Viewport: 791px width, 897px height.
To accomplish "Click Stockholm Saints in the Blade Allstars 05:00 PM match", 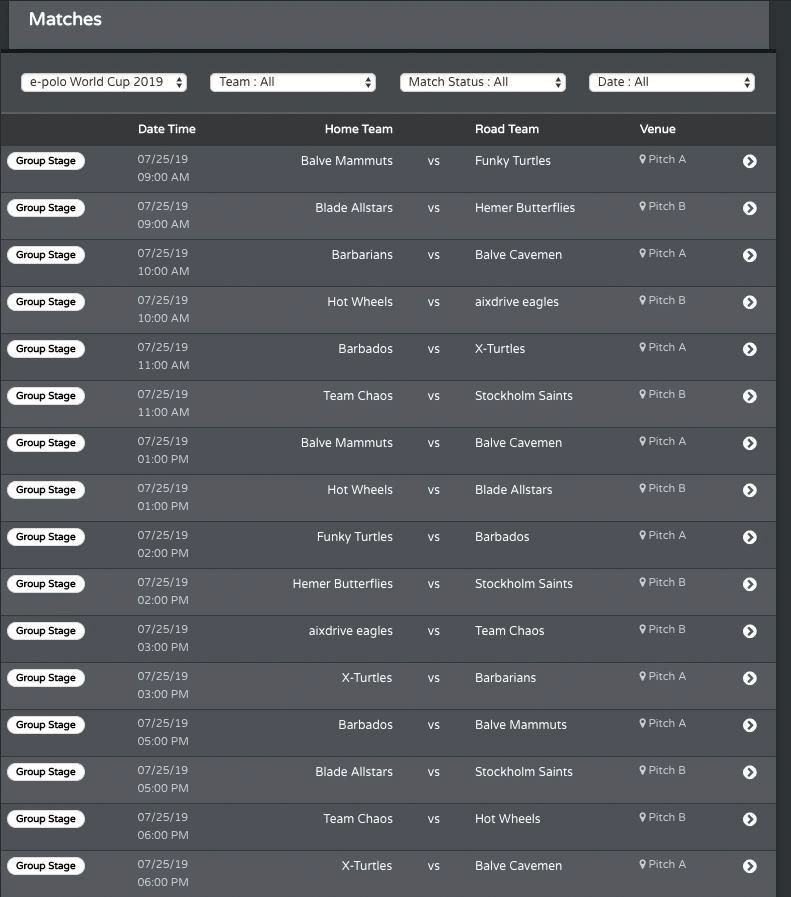I will (524, 772).
